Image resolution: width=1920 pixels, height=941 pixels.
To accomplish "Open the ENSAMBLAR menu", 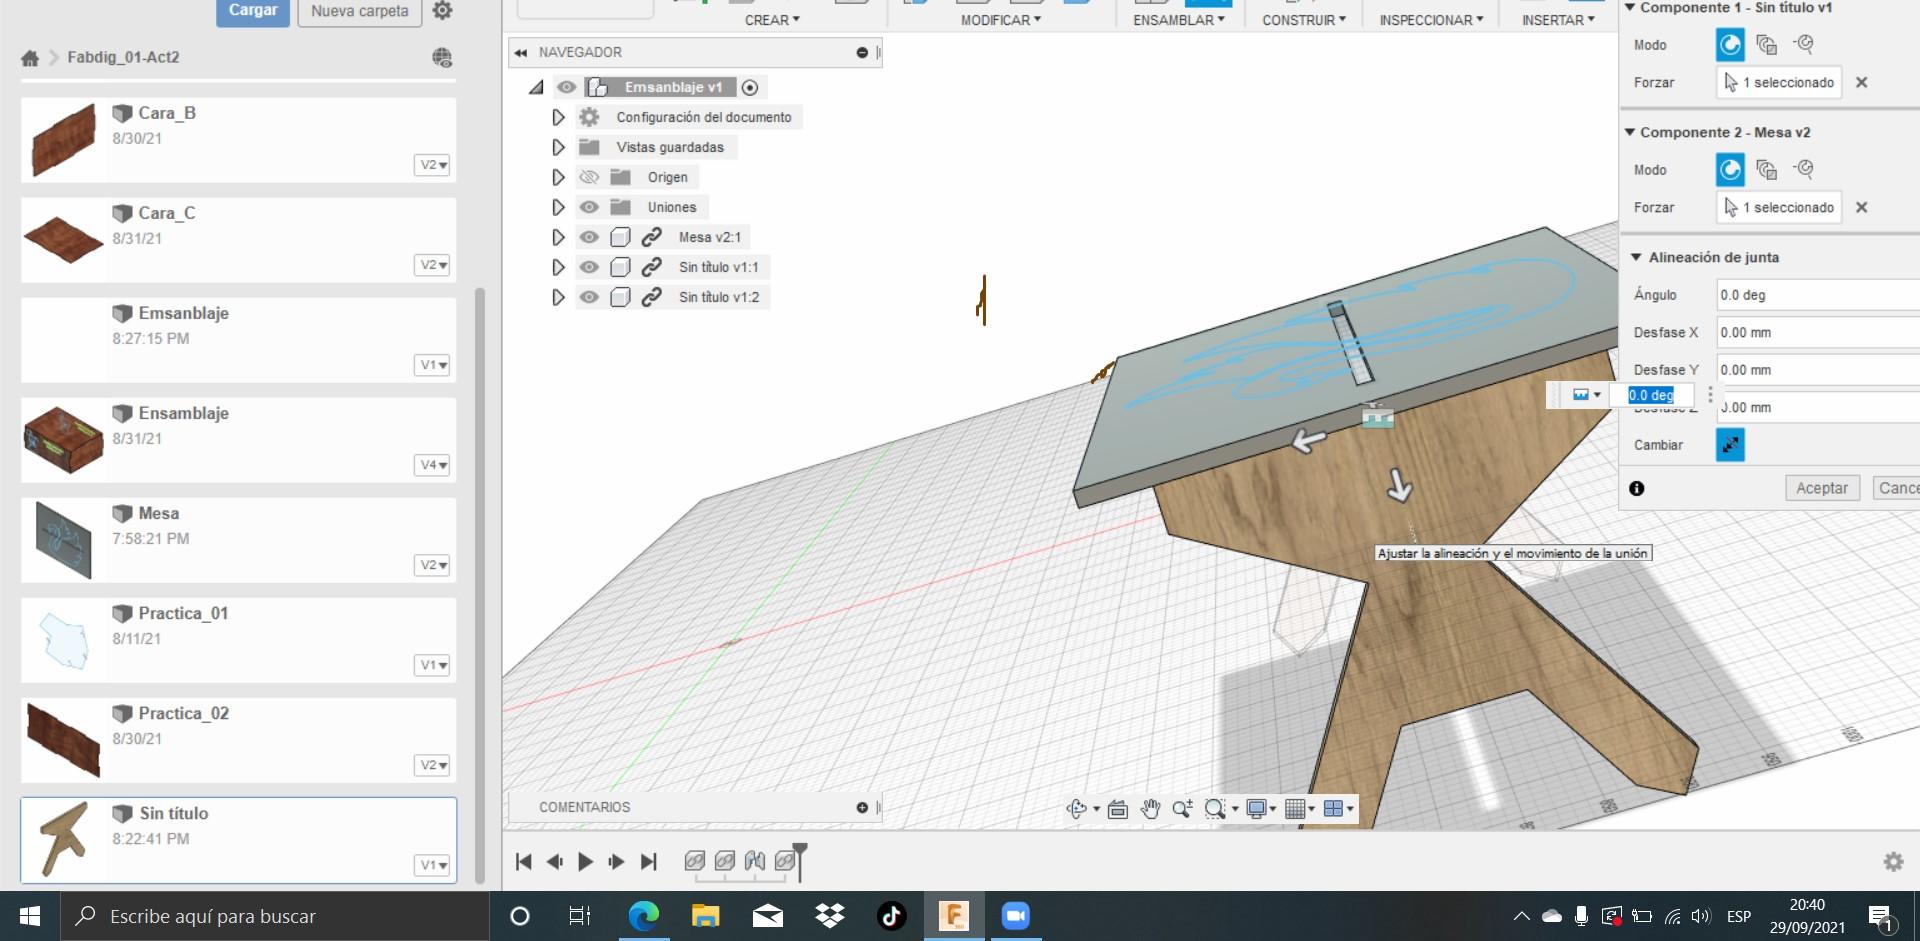I will [x=1178, y=20].
